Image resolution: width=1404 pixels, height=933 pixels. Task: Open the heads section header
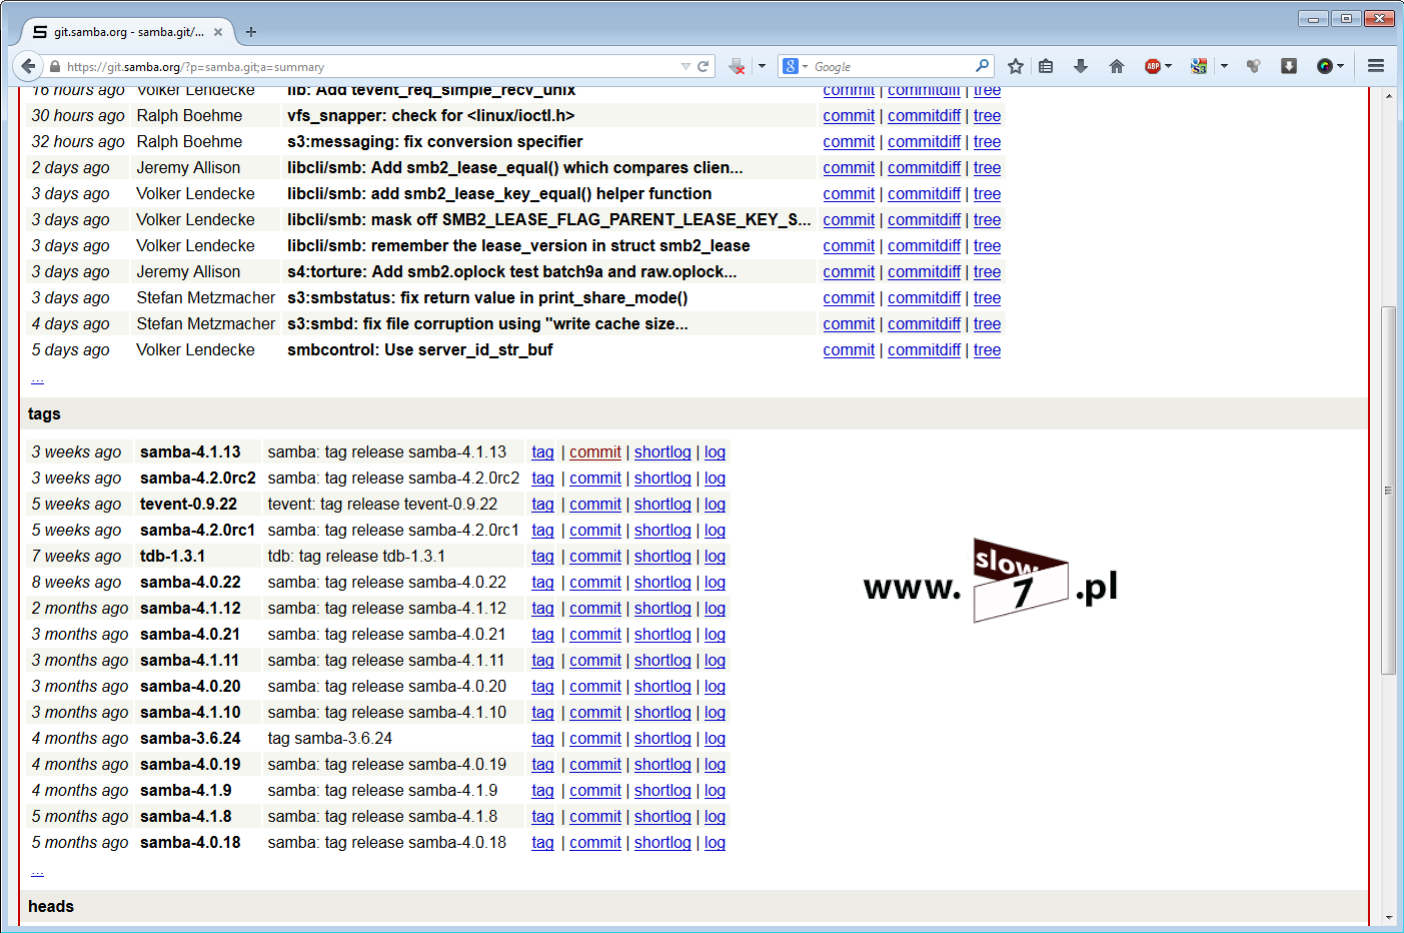click(x=51, y=906)
